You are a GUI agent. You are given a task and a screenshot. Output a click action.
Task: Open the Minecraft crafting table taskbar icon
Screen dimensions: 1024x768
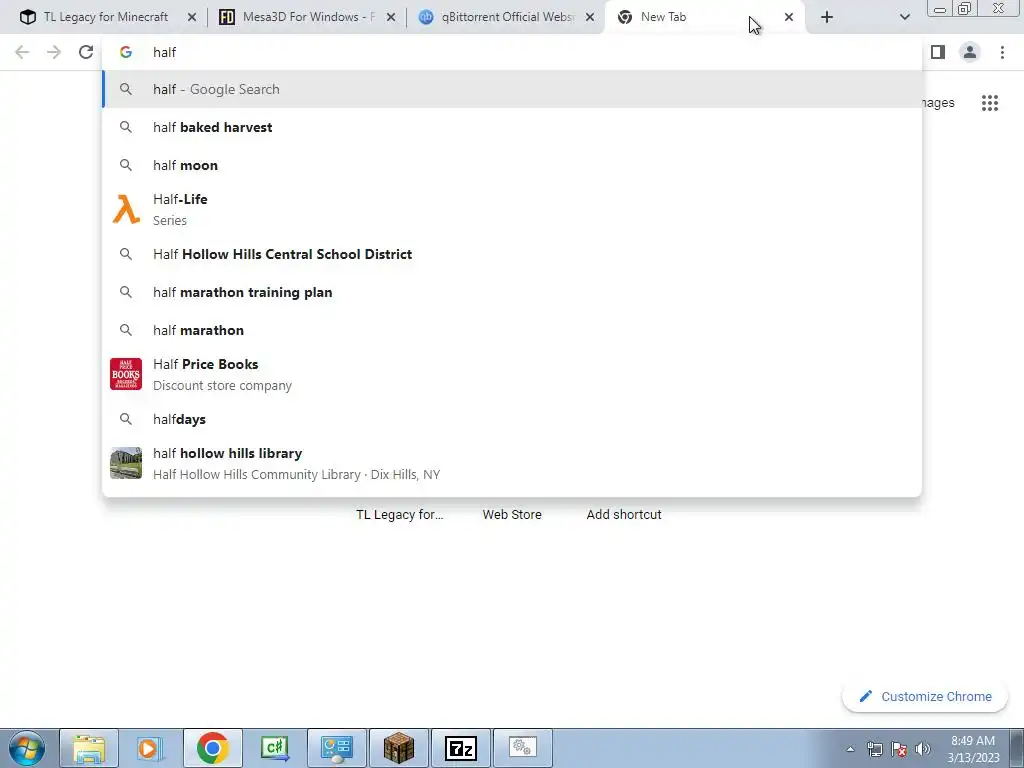(x=398, y=748)
